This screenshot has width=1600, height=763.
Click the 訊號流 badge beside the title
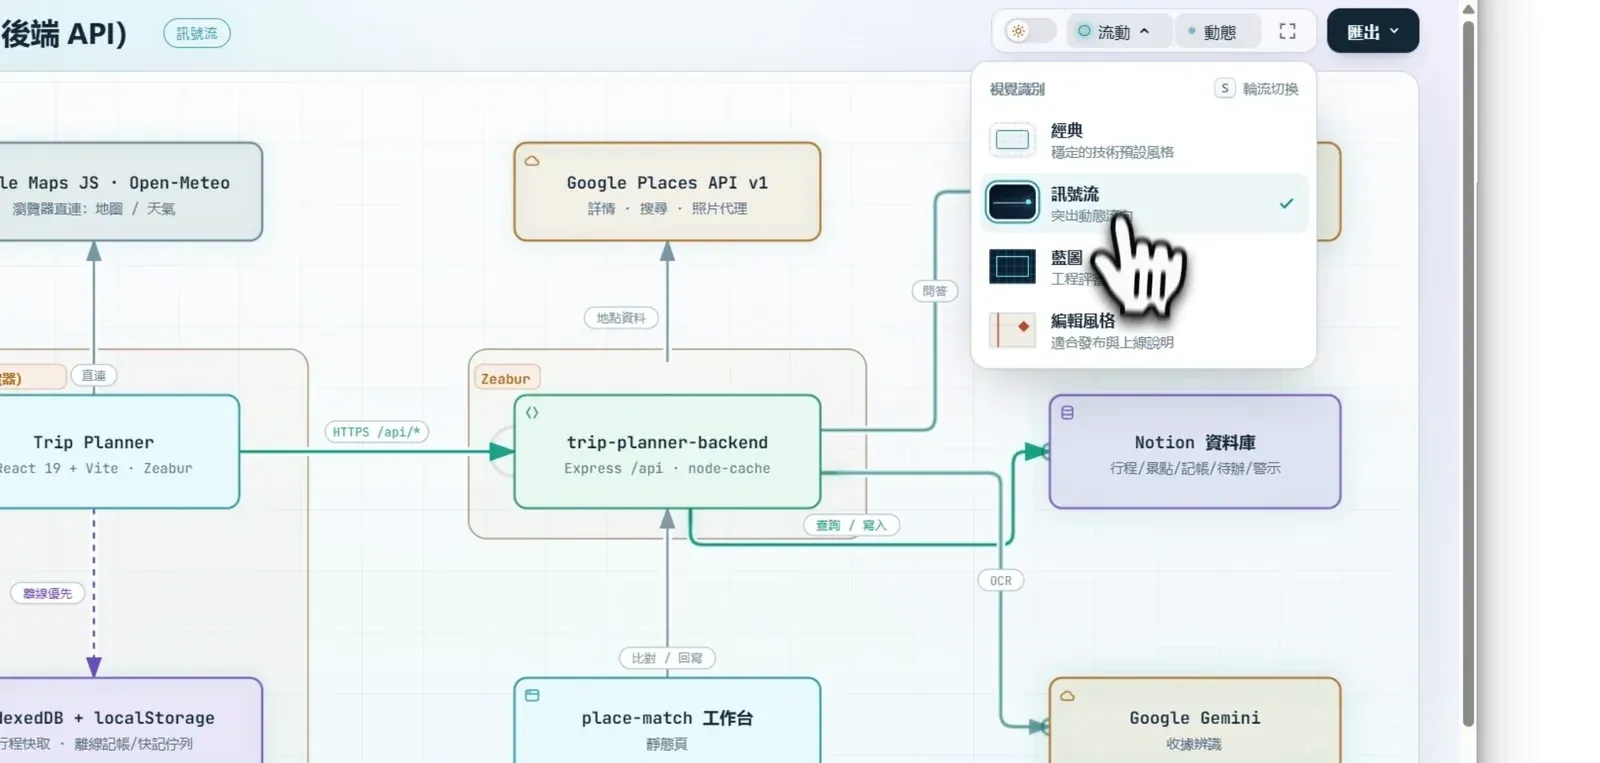click(197, 33)
